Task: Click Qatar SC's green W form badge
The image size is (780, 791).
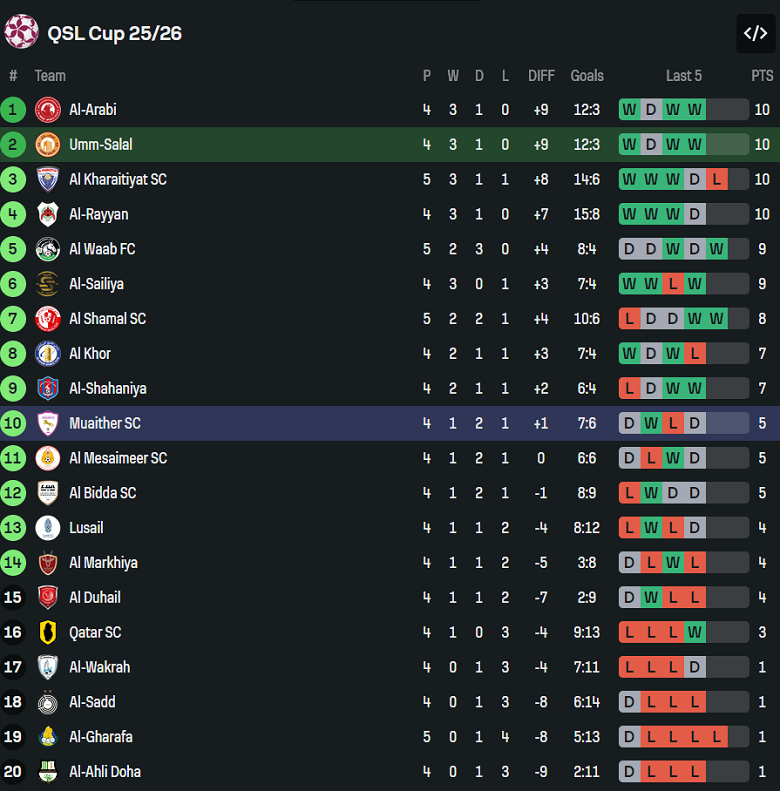Action: pyautogui.click(x=695, y=632)
